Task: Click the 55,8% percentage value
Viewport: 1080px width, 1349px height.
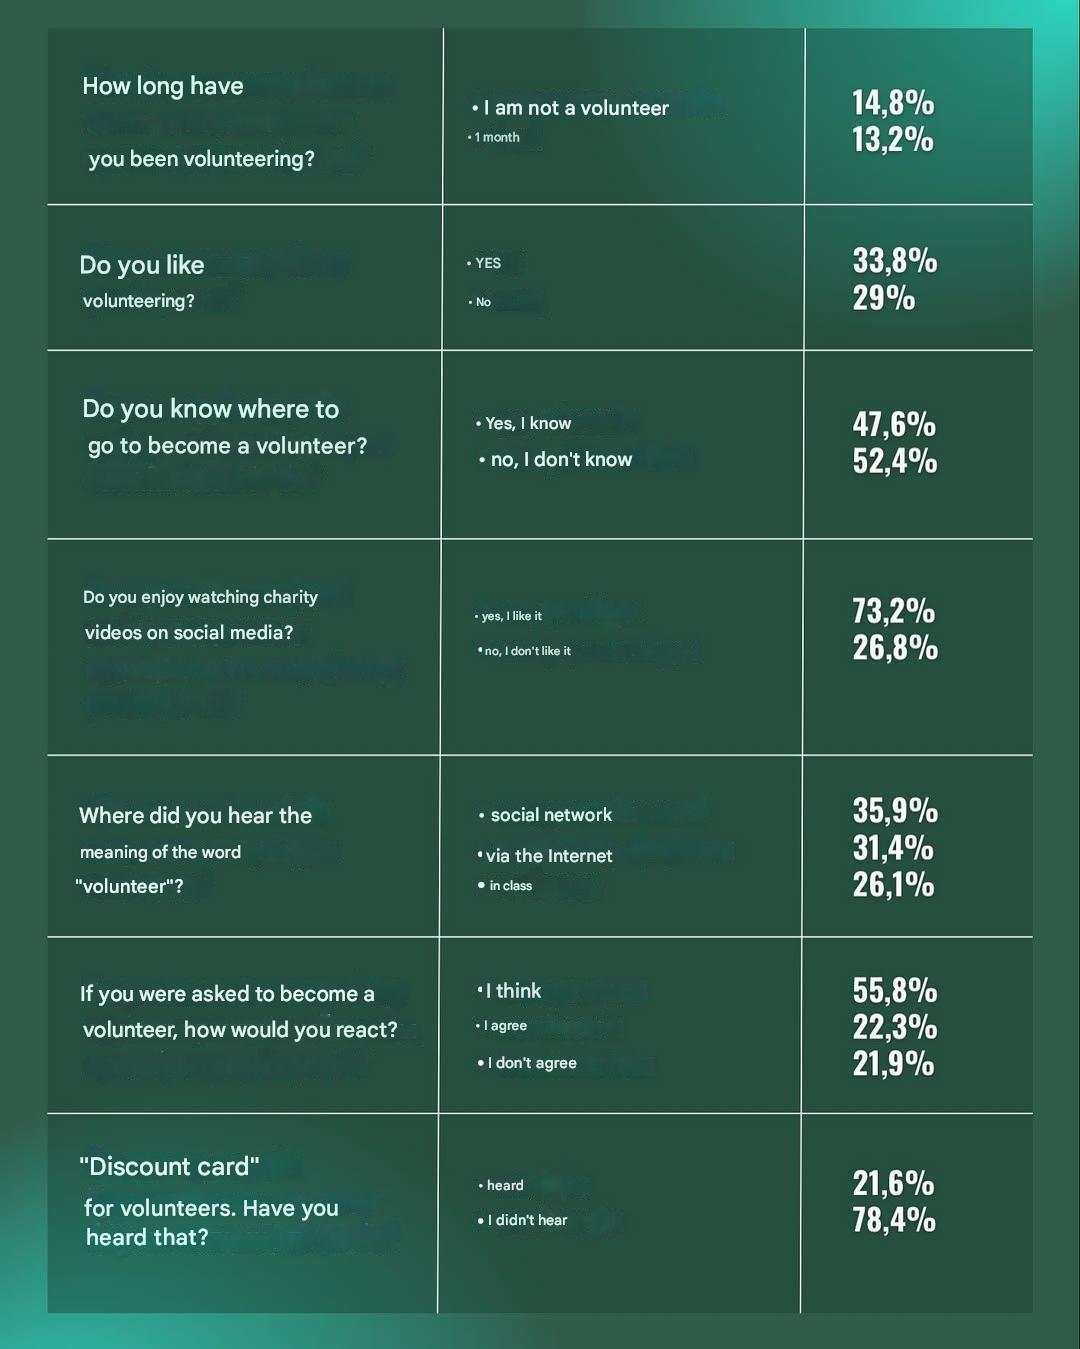Action: tap(895, 990)
